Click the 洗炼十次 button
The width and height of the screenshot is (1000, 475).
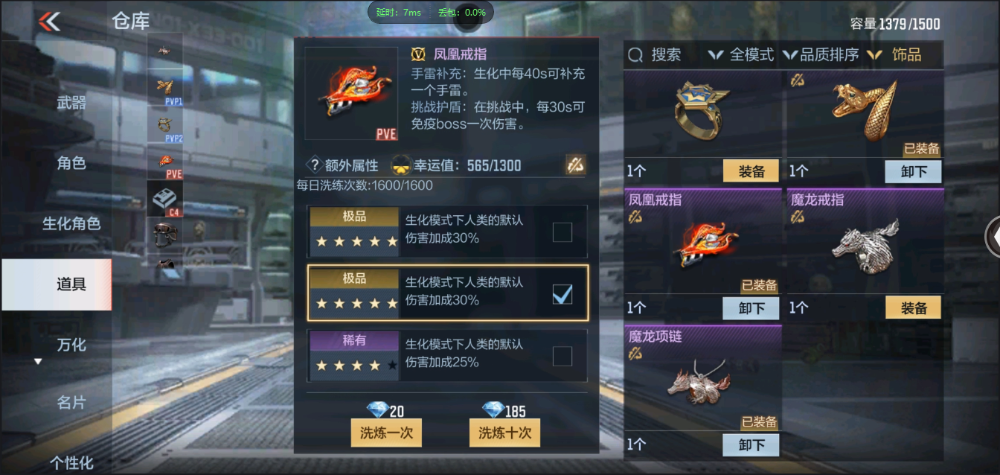[504, 433]
